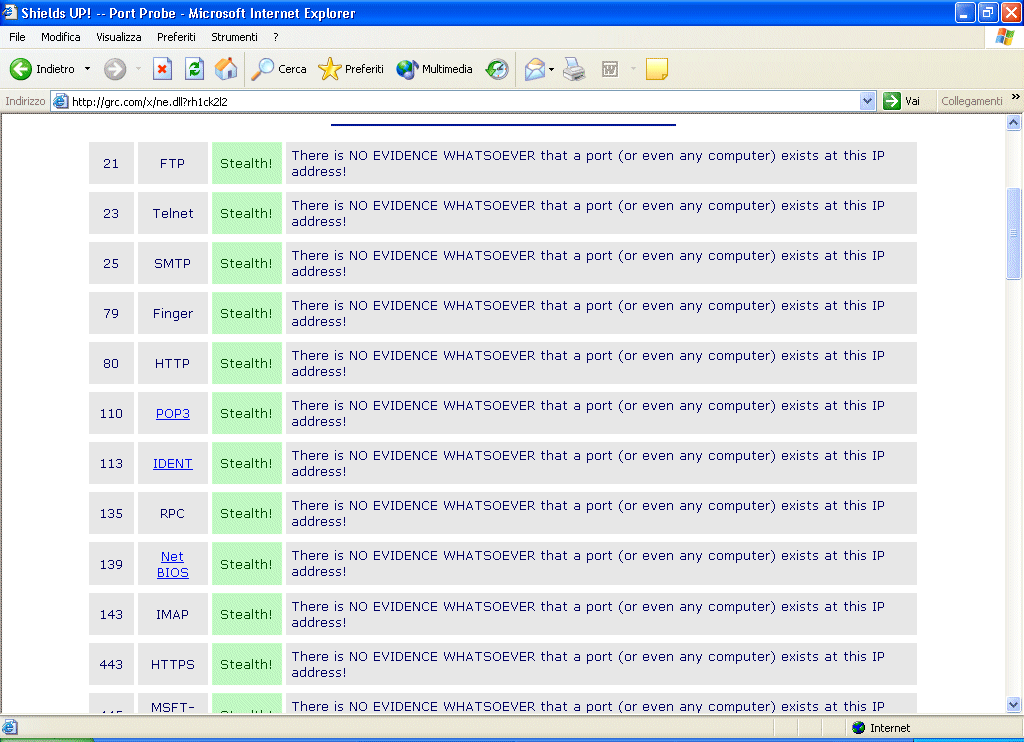Viewport: 1024px width, 742px height.
Task: Click port number 135 cell
Action: tap(111, 513)
